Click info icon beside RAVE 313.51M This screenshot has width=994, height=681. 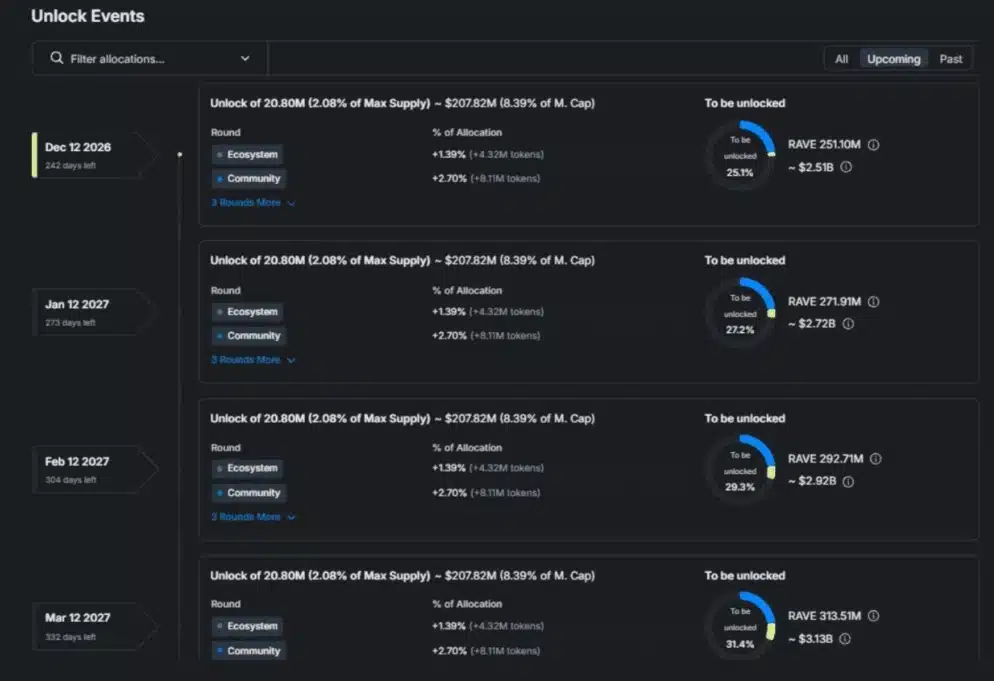873,616
